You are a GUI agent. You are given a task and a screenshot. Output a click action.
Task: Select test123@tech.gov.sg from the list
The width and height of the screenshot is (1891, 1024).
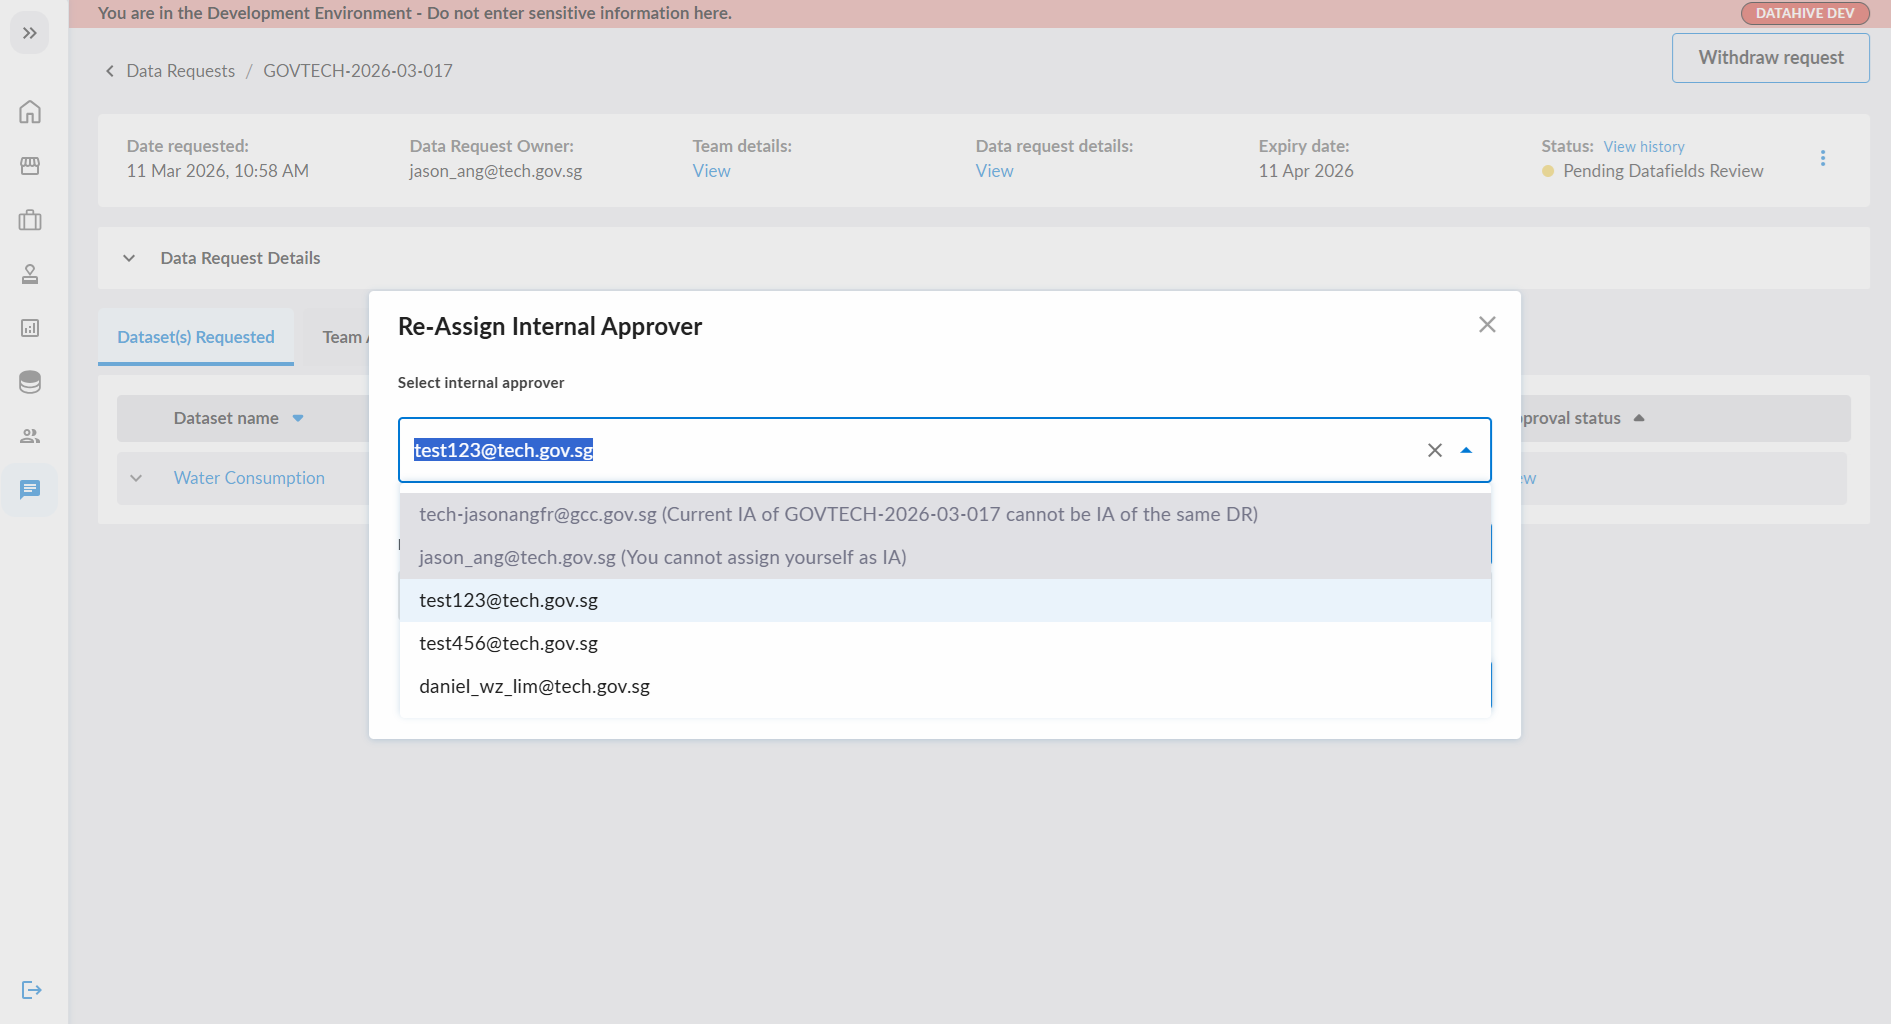click(945, 600)
